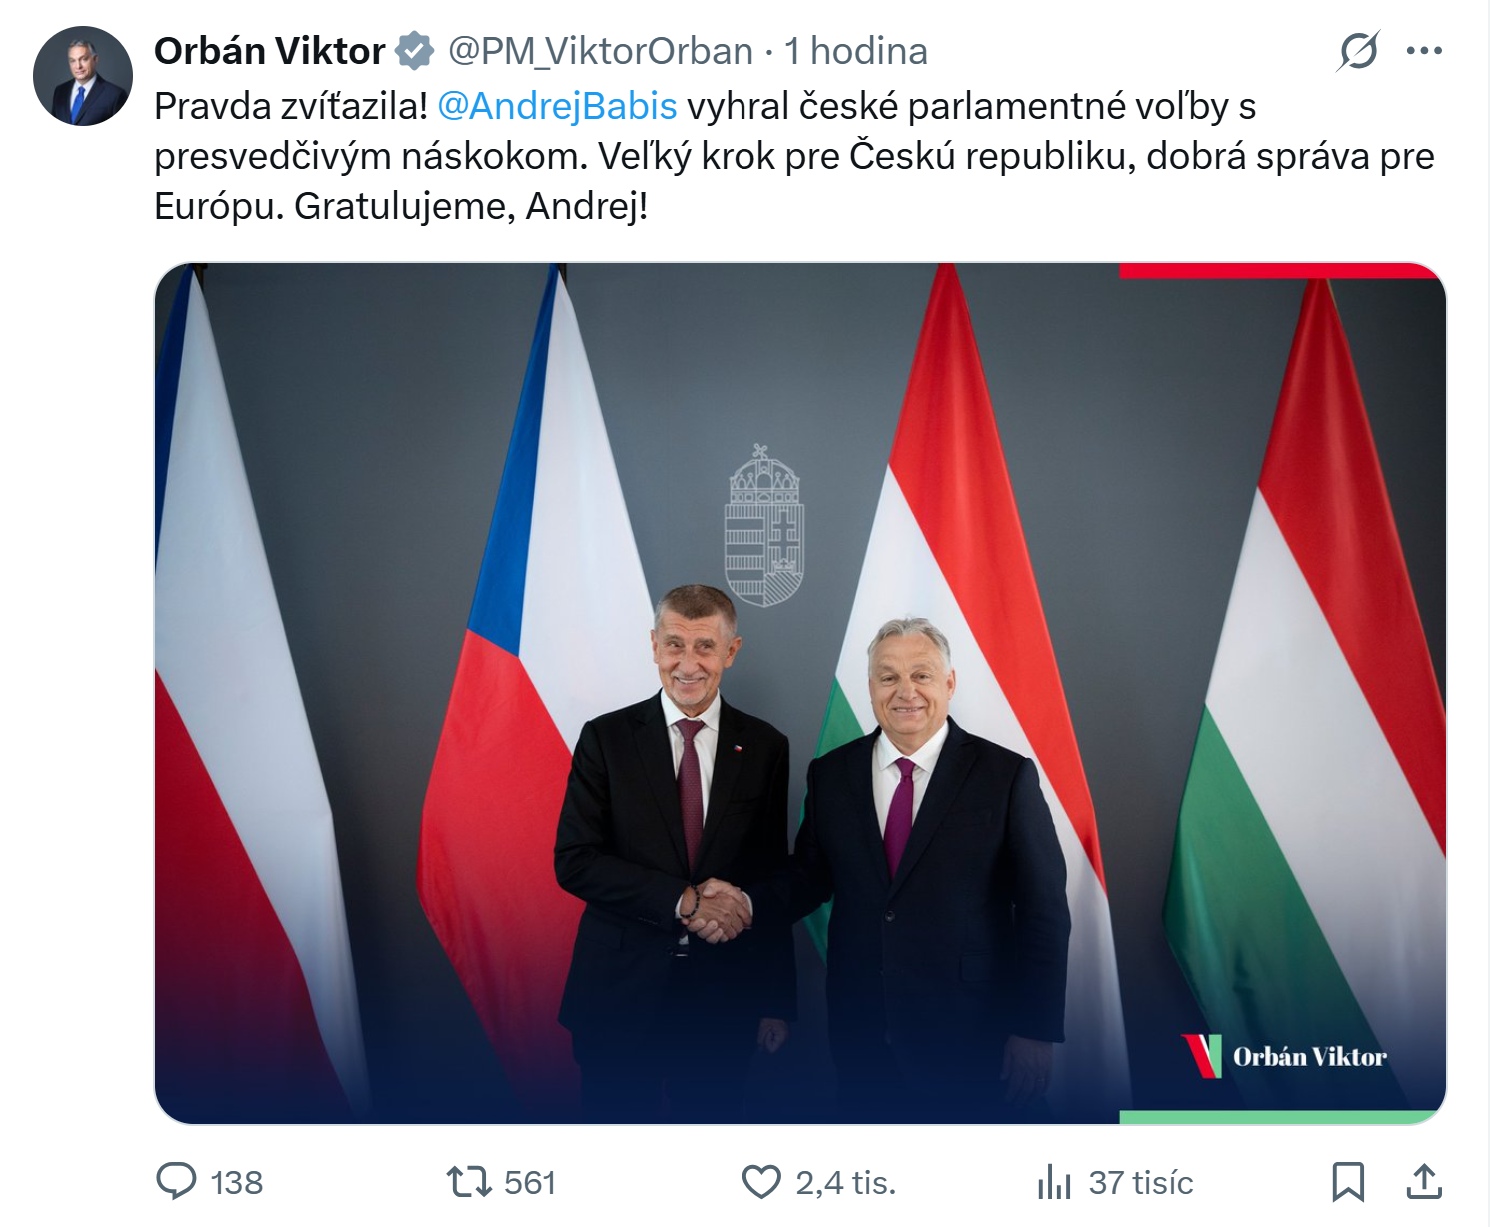
Task: Open the attached handshake photo
Action: tap(800, 693)
